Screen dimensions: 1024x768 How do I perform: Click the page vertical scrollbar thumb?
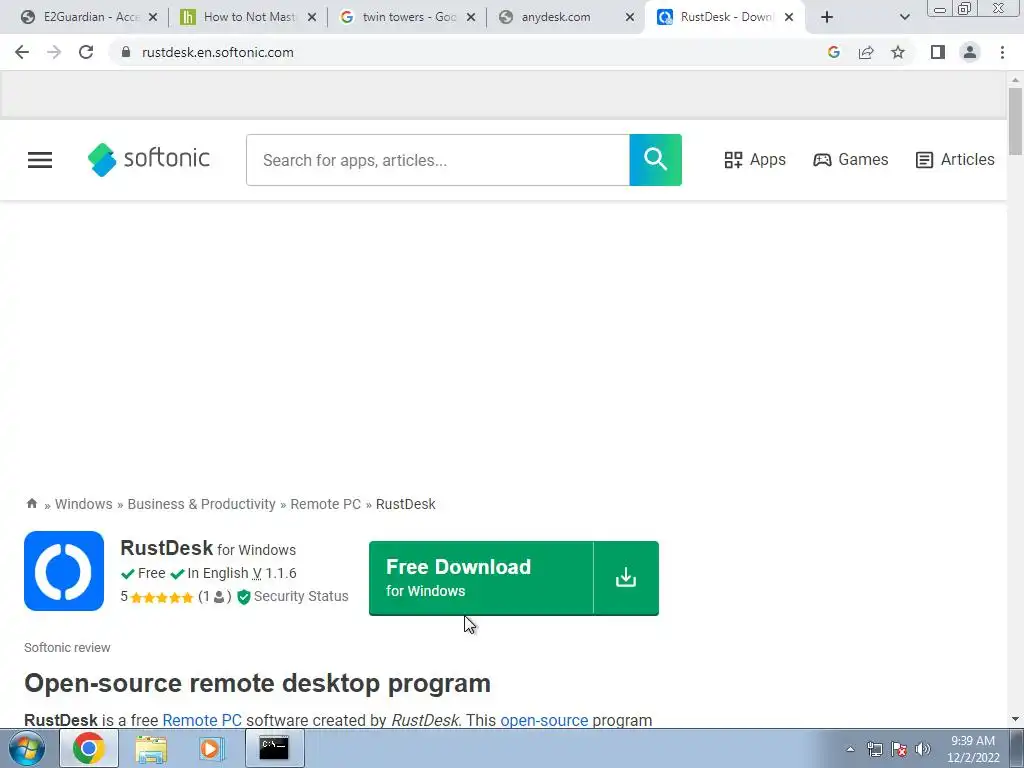point(1015,121)
